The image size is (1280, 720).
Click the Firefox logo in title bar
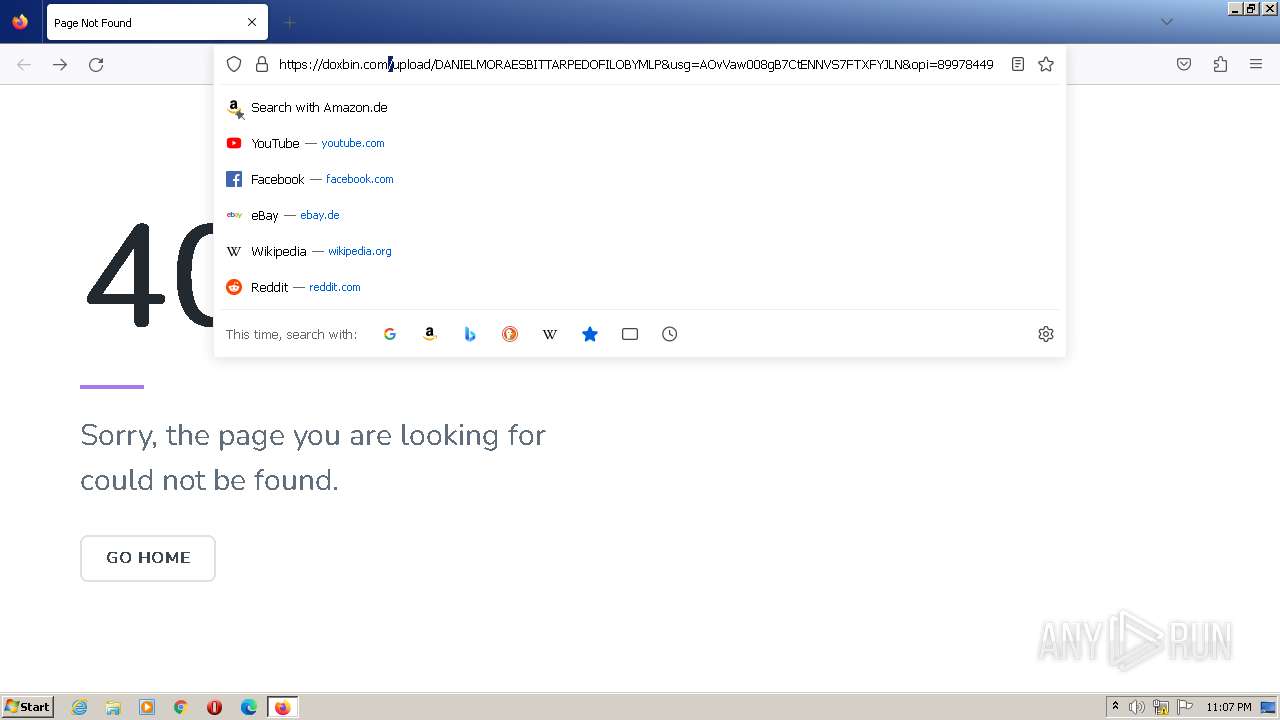pos(20,22)
